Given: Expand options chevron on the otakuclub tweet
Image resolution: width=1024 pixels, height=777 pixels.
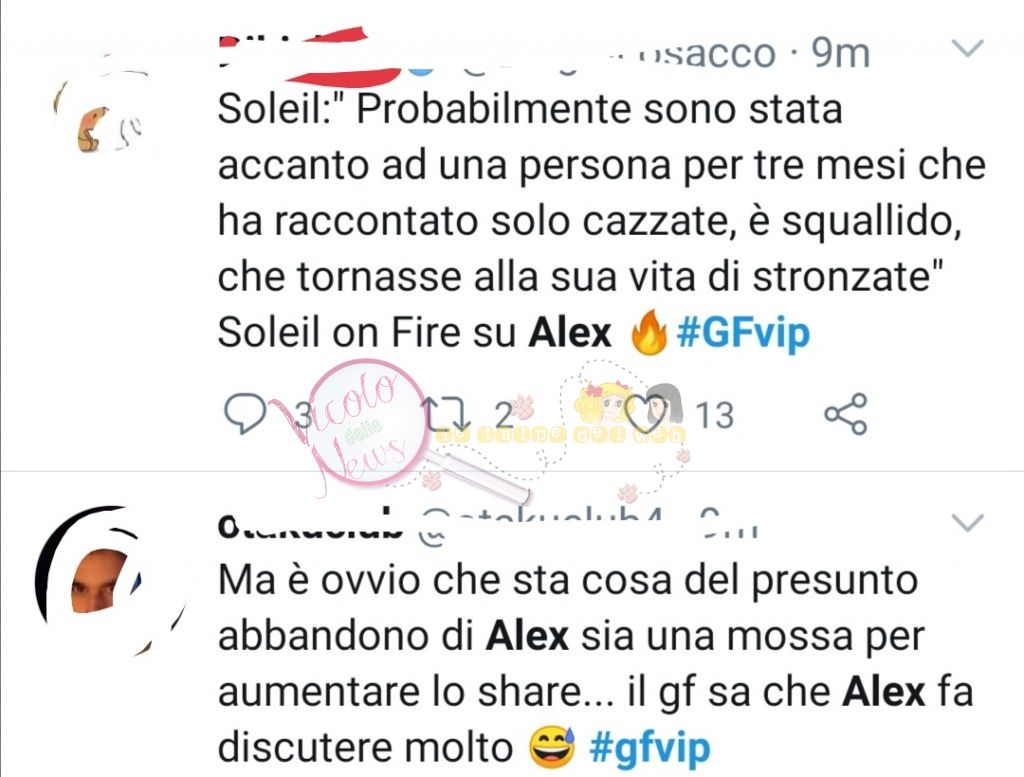Looking at the screenshot, I should tap(967, 522).
